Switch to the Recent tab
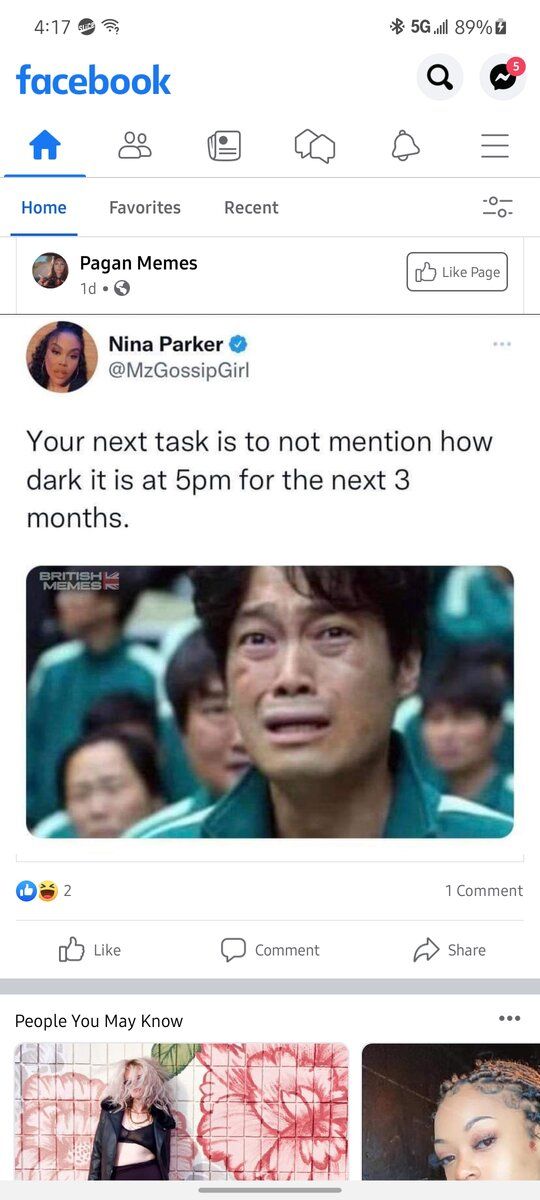 251,207
